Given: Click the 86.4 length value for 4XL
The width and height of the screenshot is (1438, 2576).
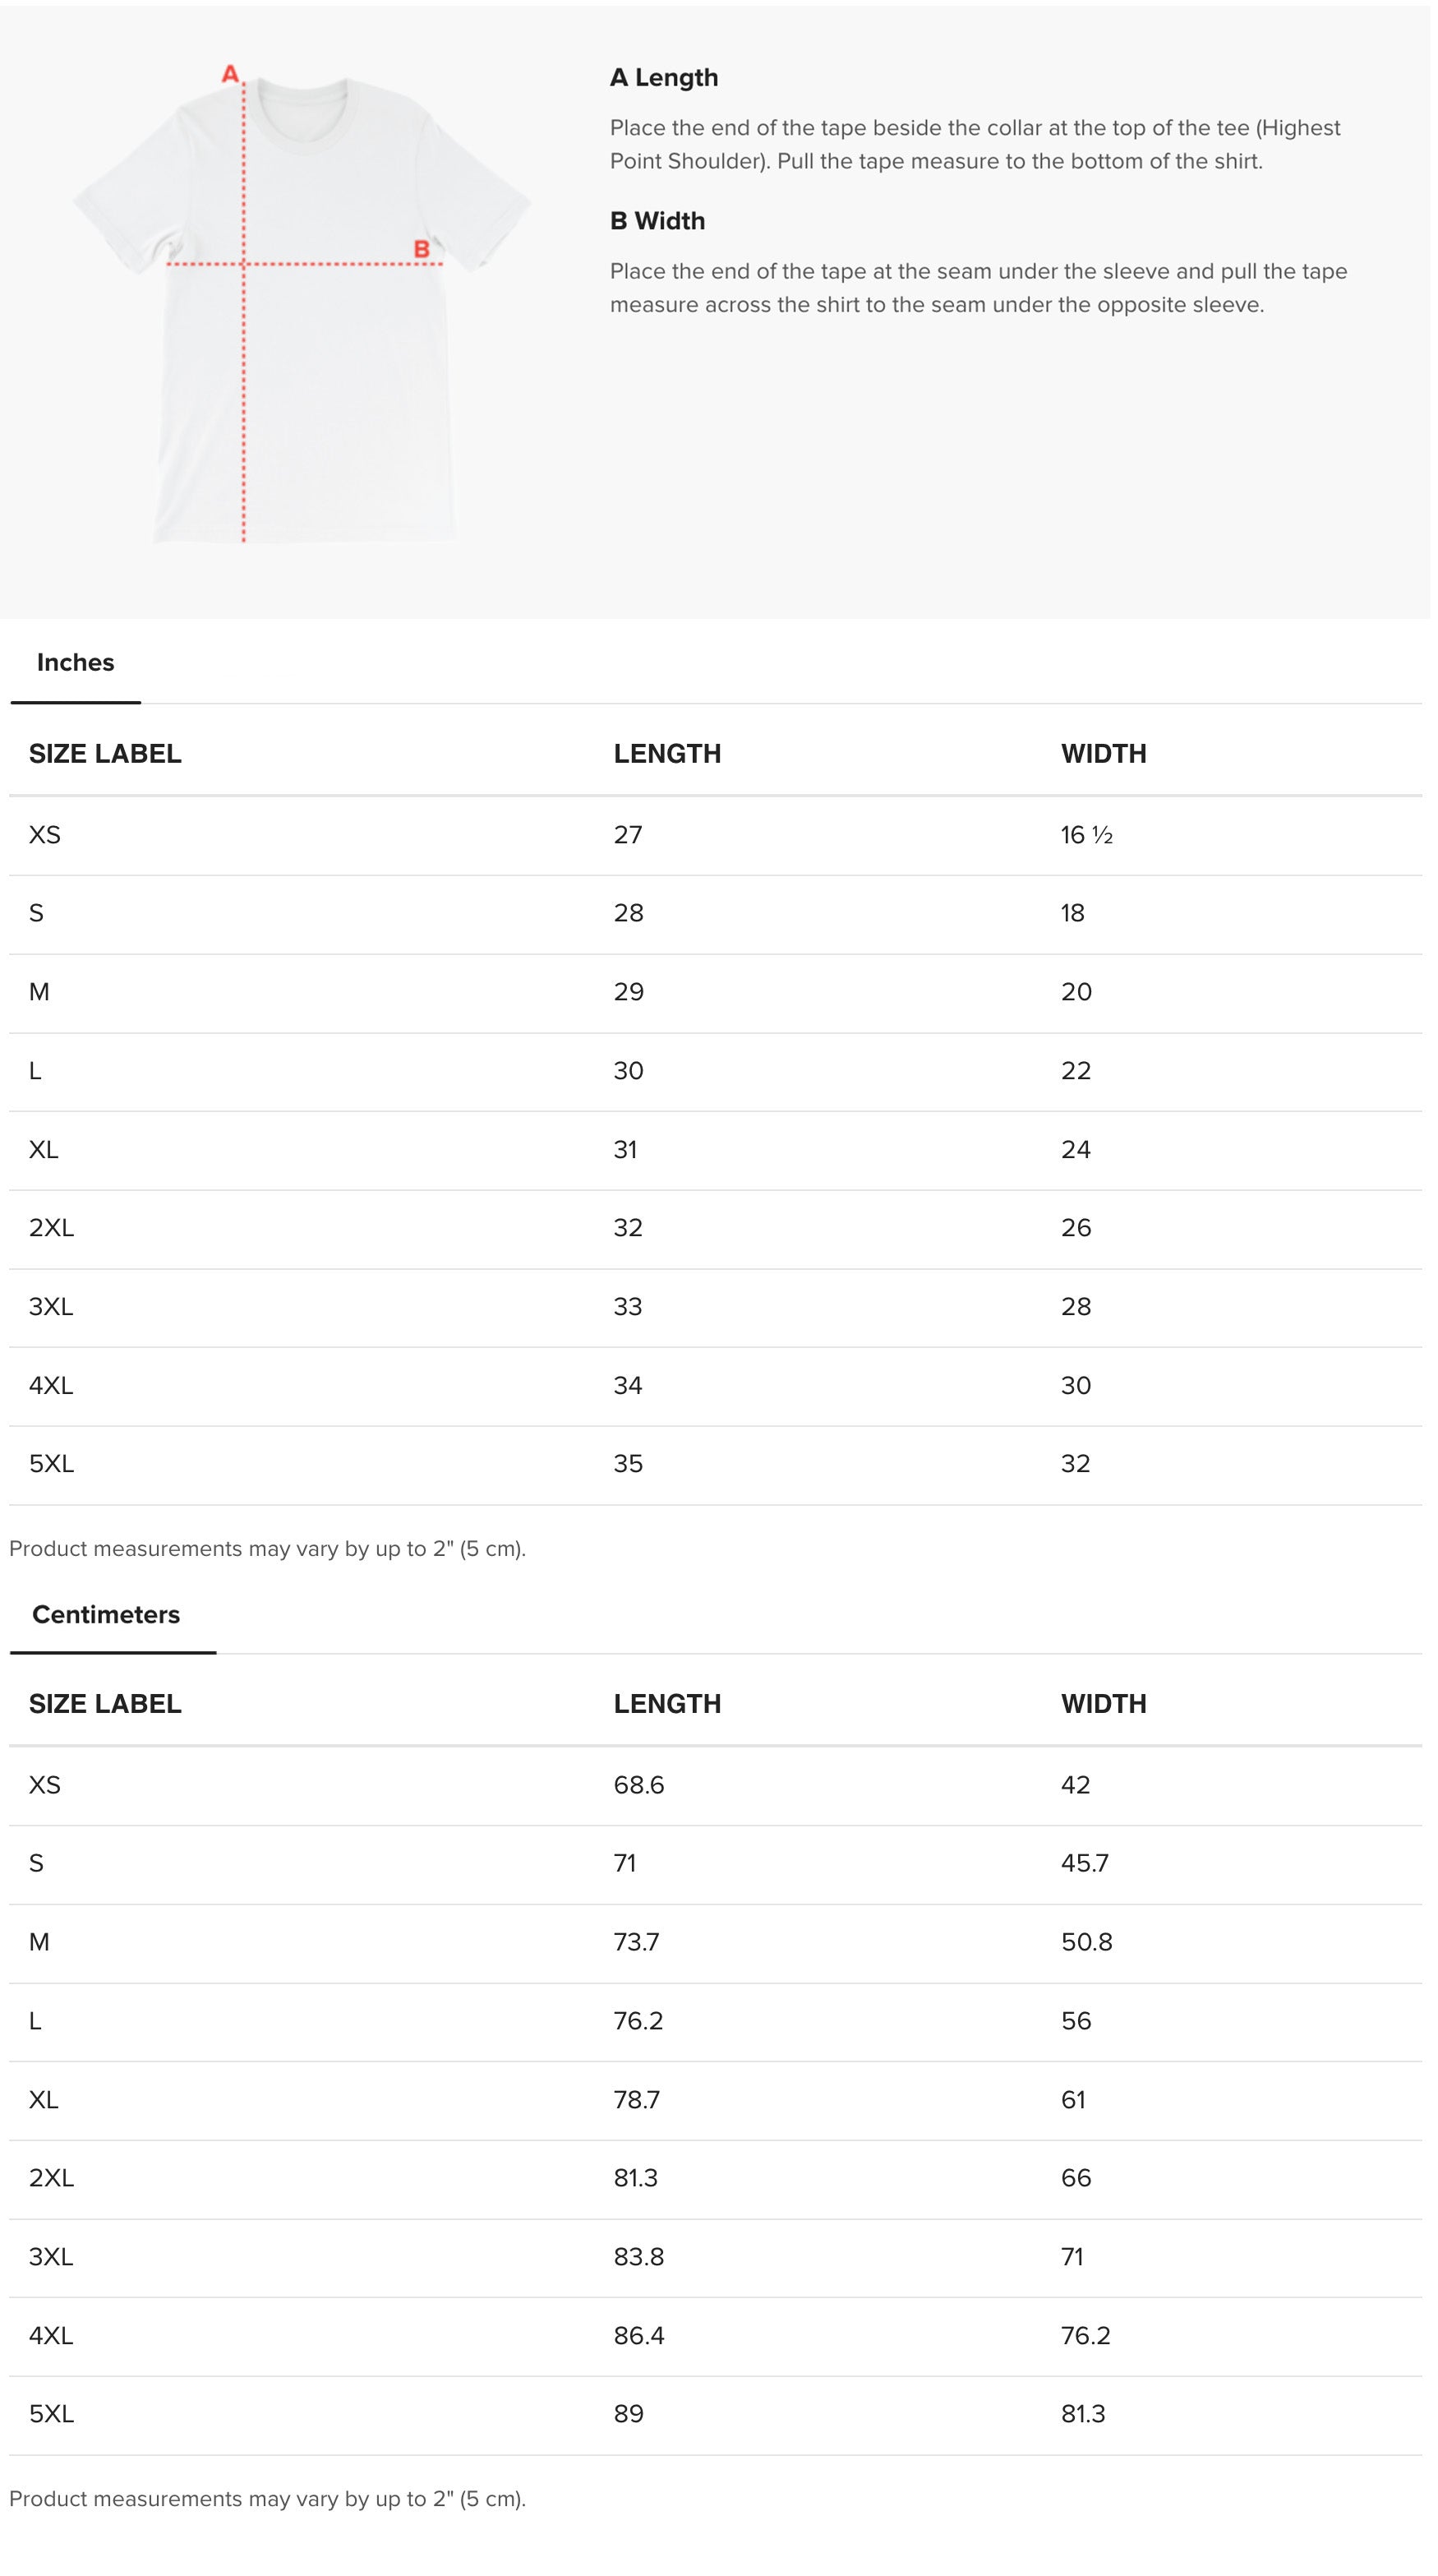Looking at the screenshot, I should tap(639, 2336).
